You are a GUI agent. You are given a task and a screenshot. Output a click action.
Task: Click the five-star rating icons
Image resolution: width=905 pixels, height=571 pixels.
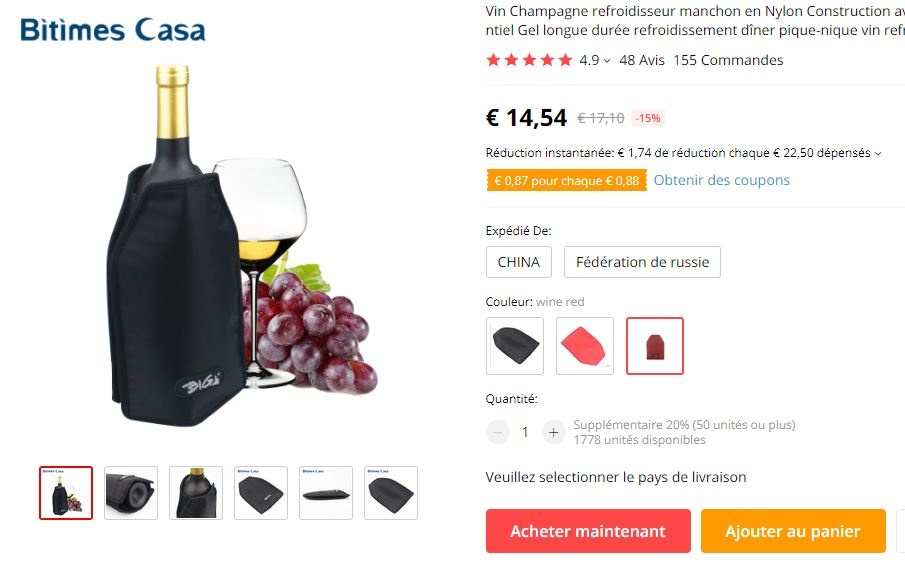click(x=529, y=60)
